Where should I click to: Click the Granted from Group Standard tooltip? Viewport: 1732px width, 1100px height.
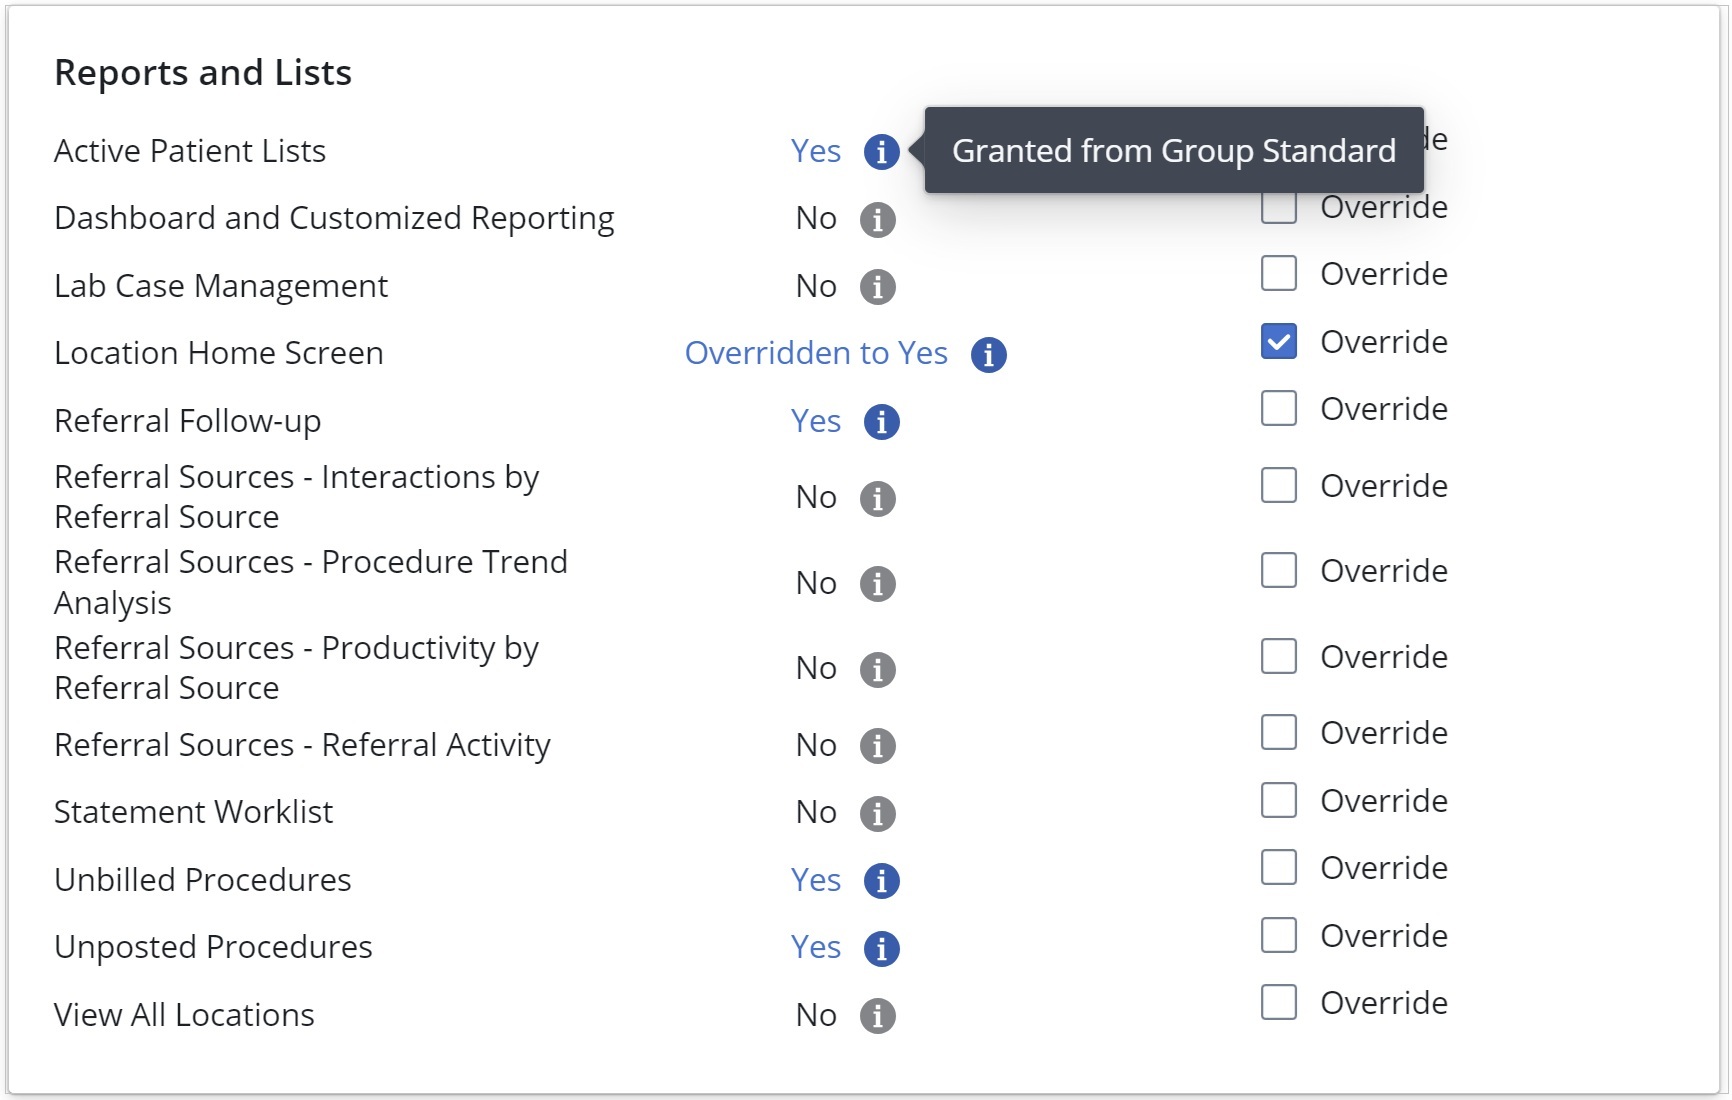[1174, 150]
